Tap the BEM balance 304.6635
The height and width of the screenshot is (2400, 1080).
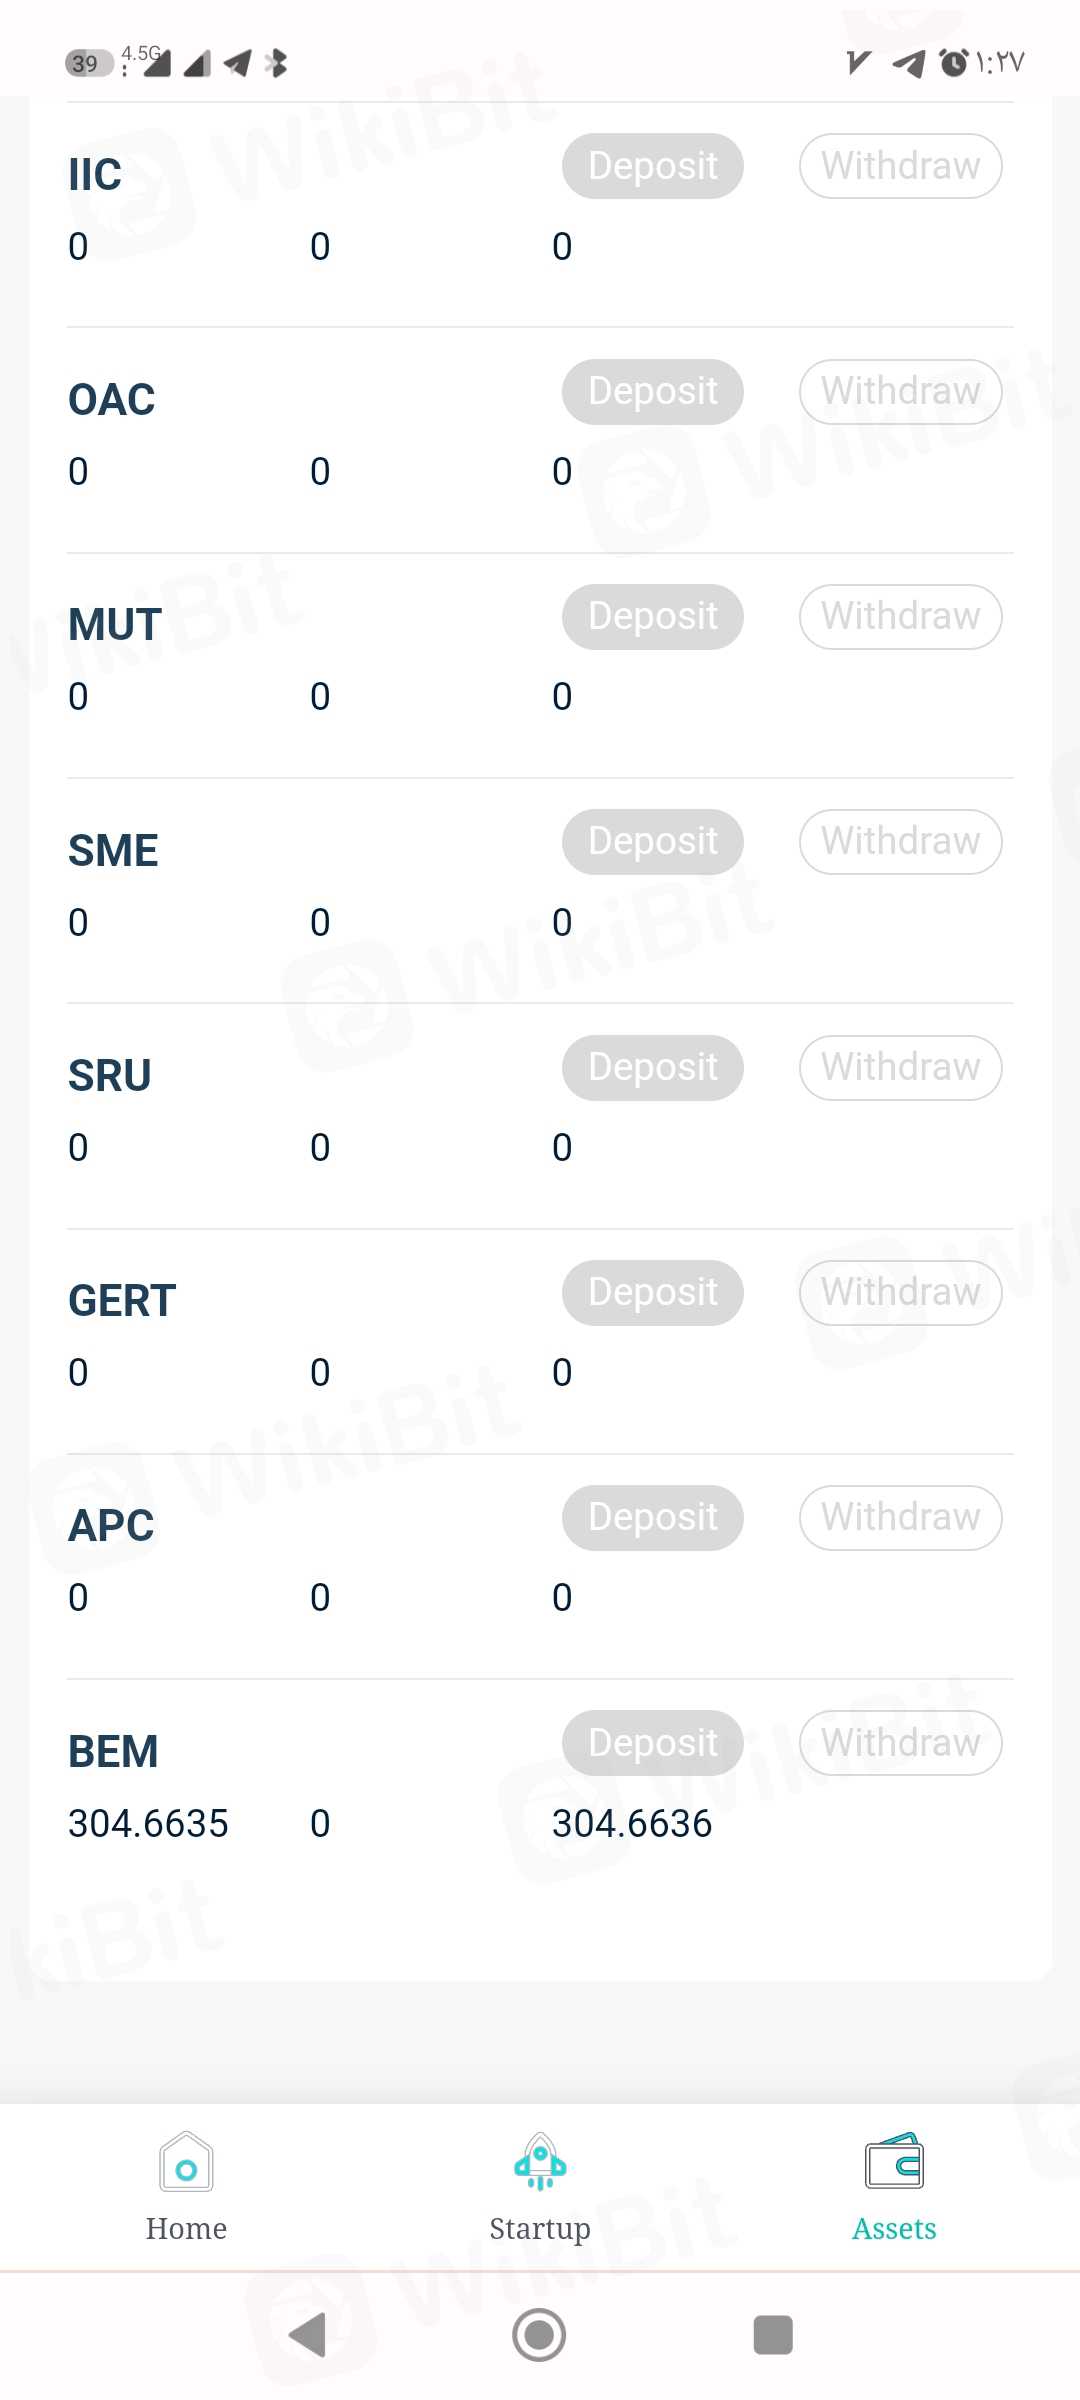tap(148, 1824)
